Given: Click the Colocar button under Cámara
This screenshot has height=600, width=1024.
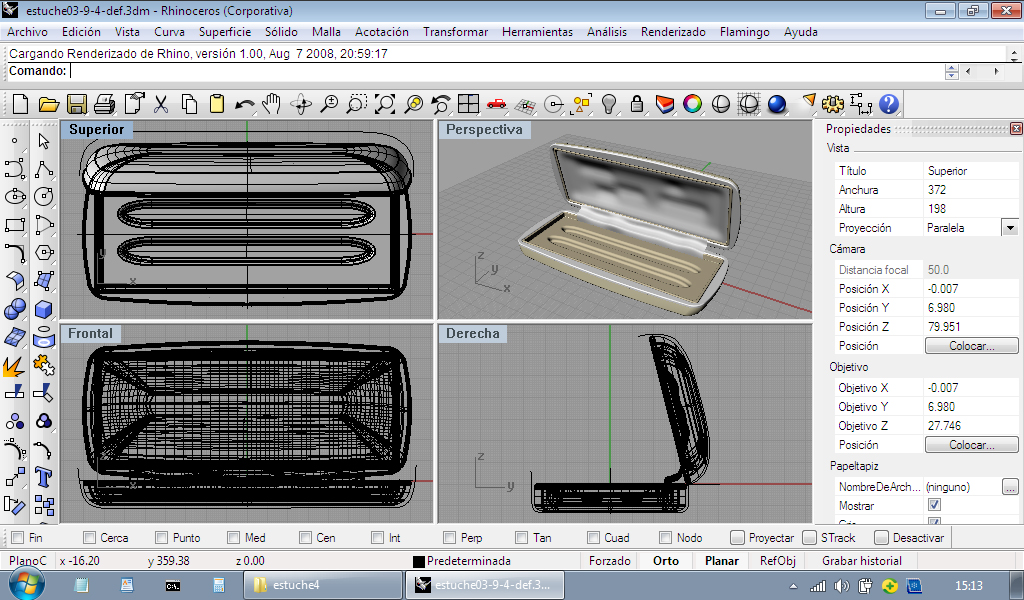Looking at the screenshot, I should 971,346.
